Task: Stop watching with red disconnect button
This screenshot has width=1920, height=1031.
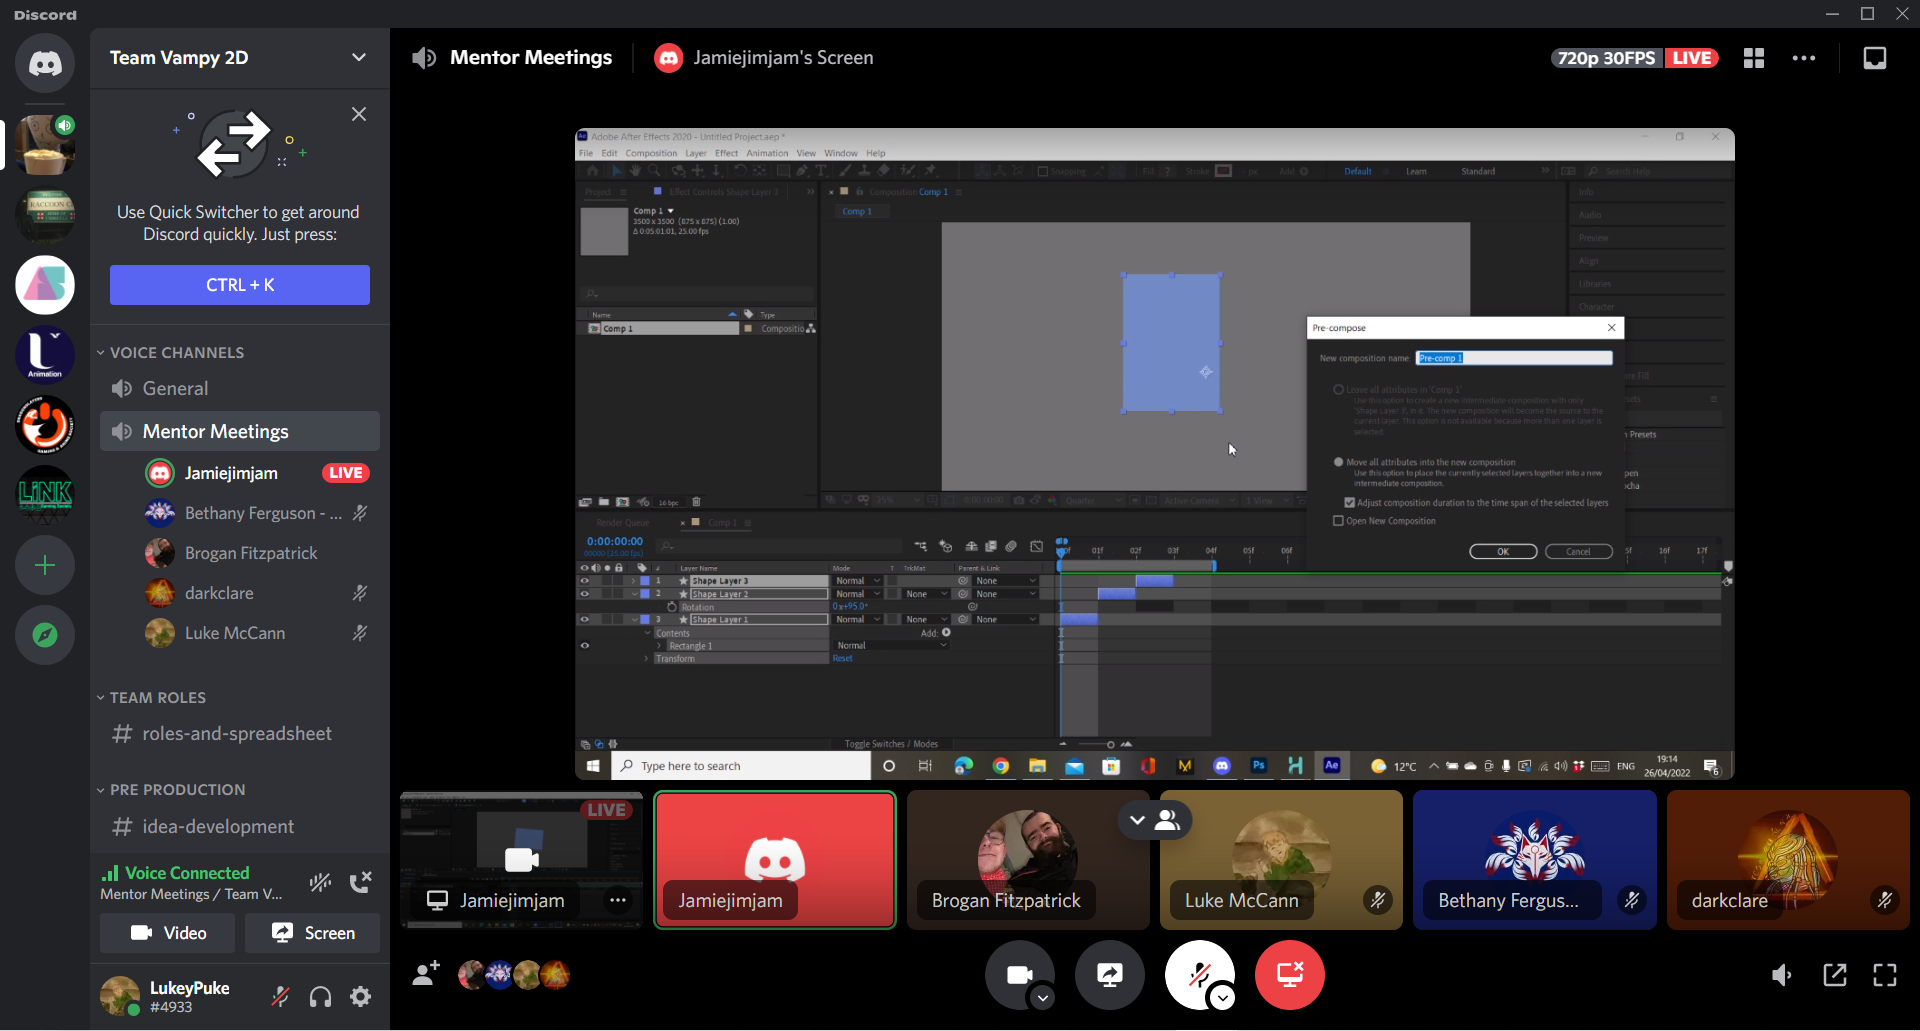Action: click(x=1290, y=974)
